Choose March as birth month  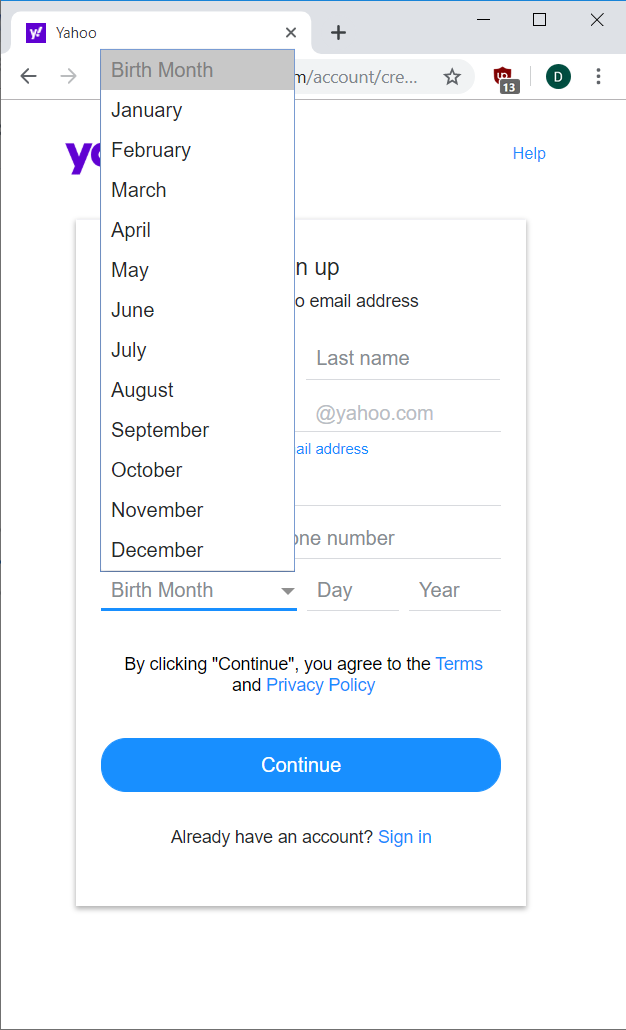pos(139,190)
